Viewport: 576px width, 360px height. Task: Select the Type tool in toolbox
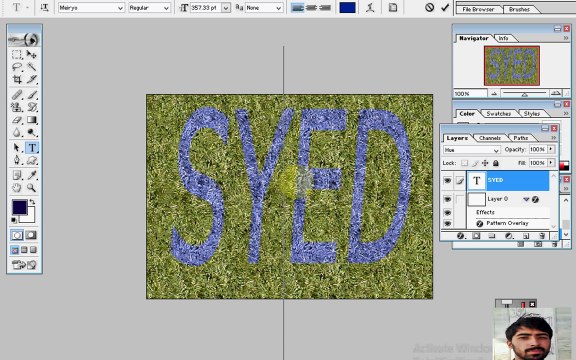pos(32,148)
